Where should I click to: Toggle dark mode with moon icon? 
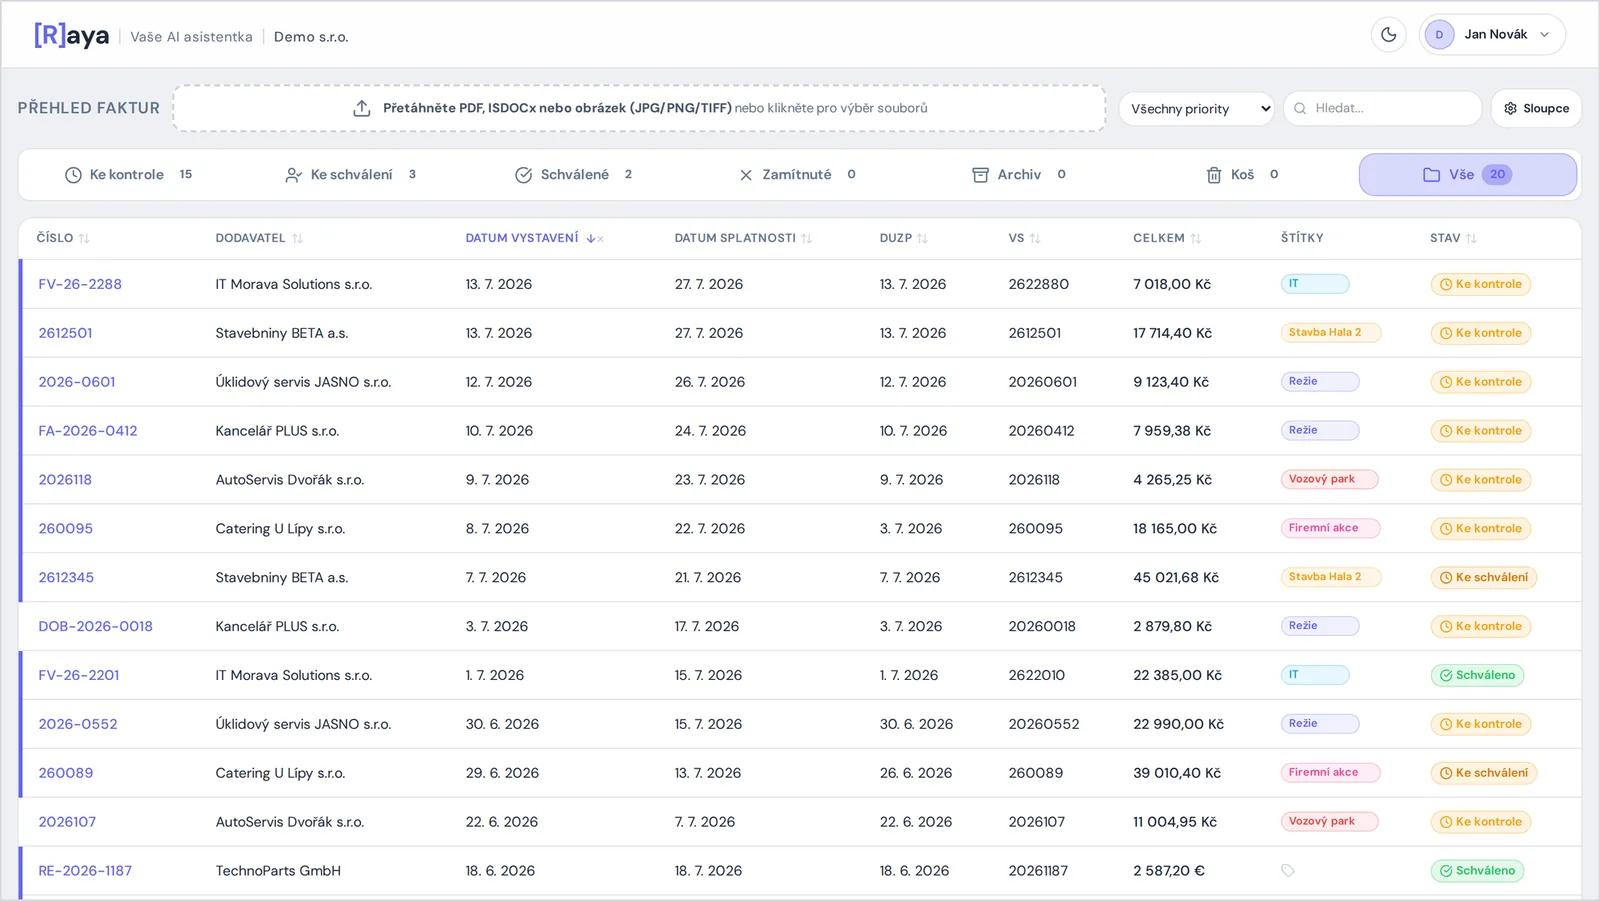coord(1388,35)
